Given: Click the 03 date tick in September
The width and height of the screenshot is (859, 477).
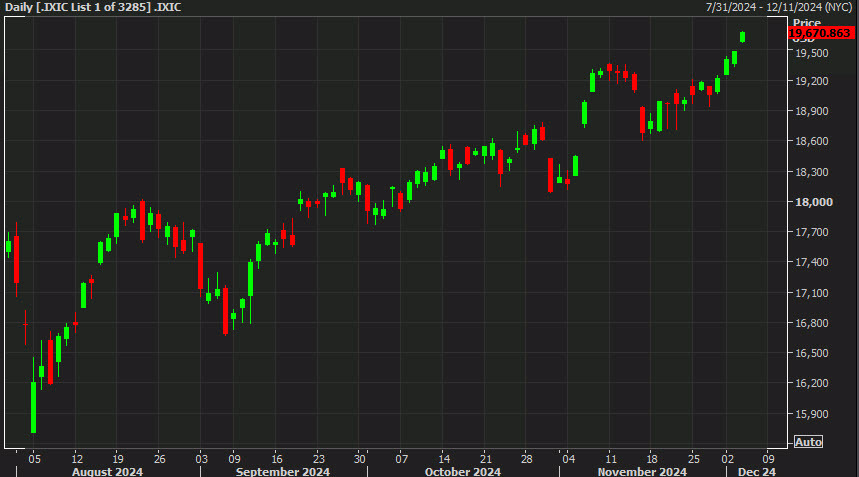Looking at the screenshot, I should point(202,459).
